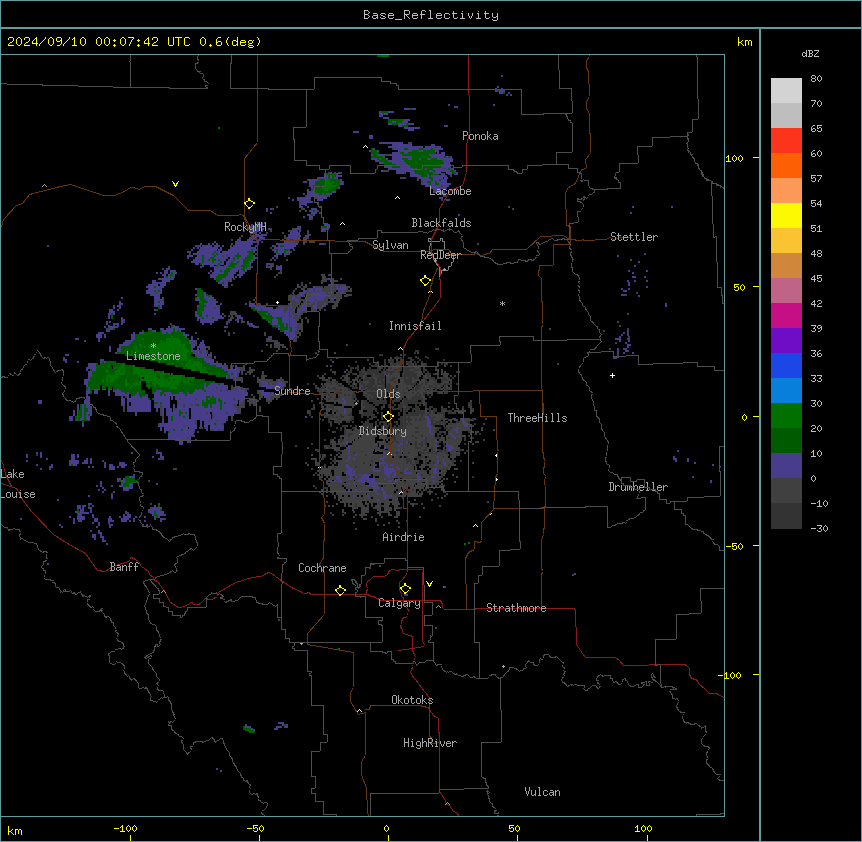Image resolution: width=862 pixels, height=842 pixels.
Task: Click the 80 value on the dBZ scale
Action: coord(816,79)
